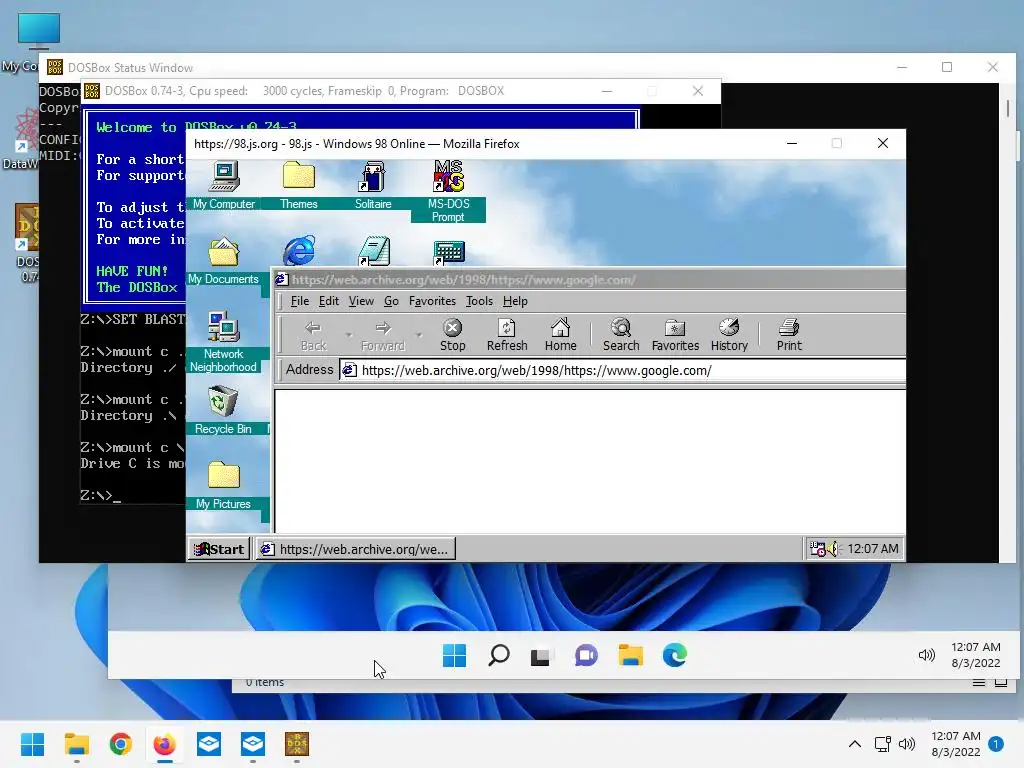Expand the Forward history dropdown arrow

pos(419,336)
